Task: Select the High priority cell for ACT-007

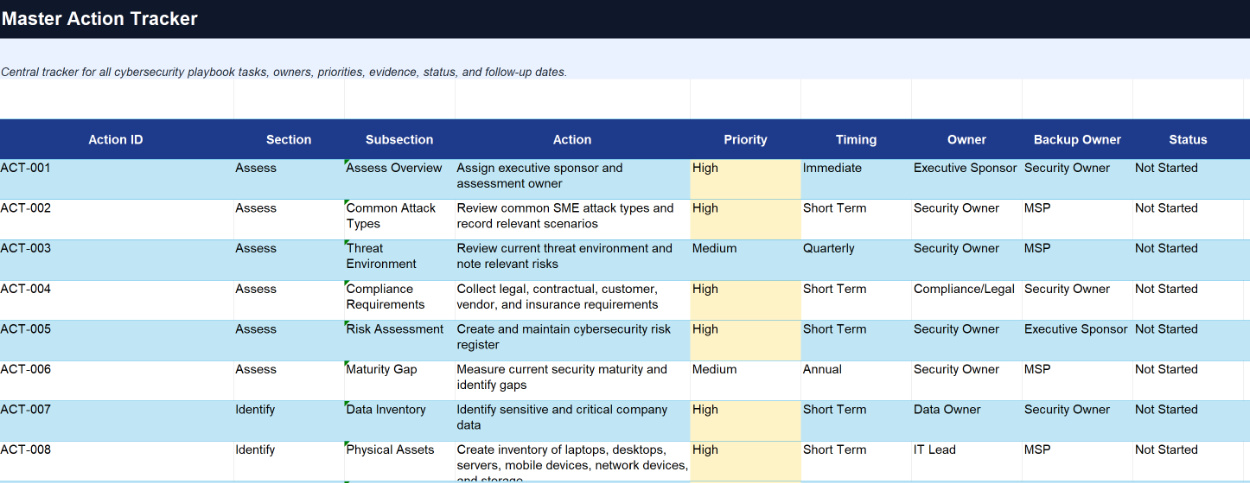Action: (745, 421)
